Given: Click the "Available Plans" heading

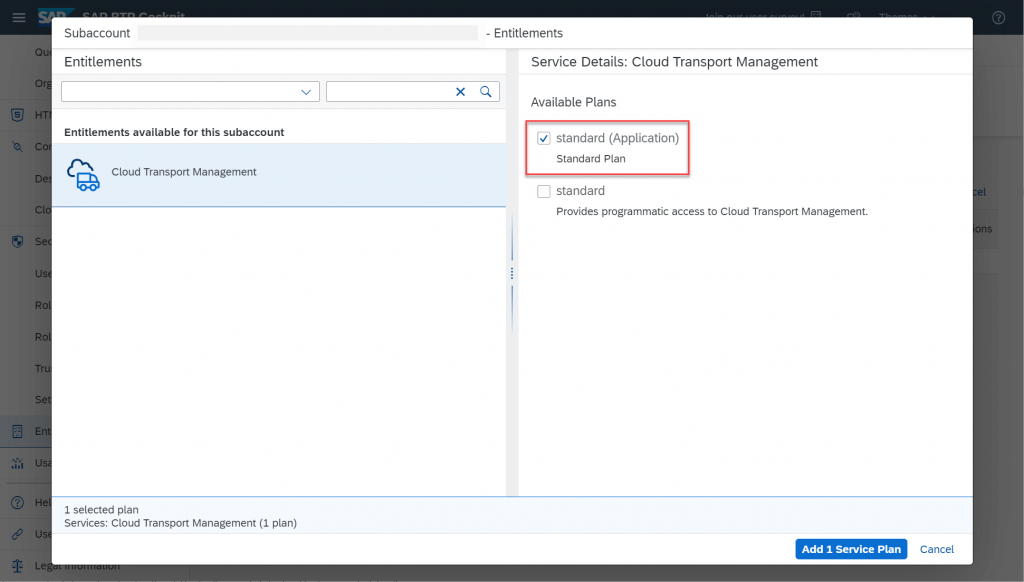Looking at the screenshot, I should 573,102.
